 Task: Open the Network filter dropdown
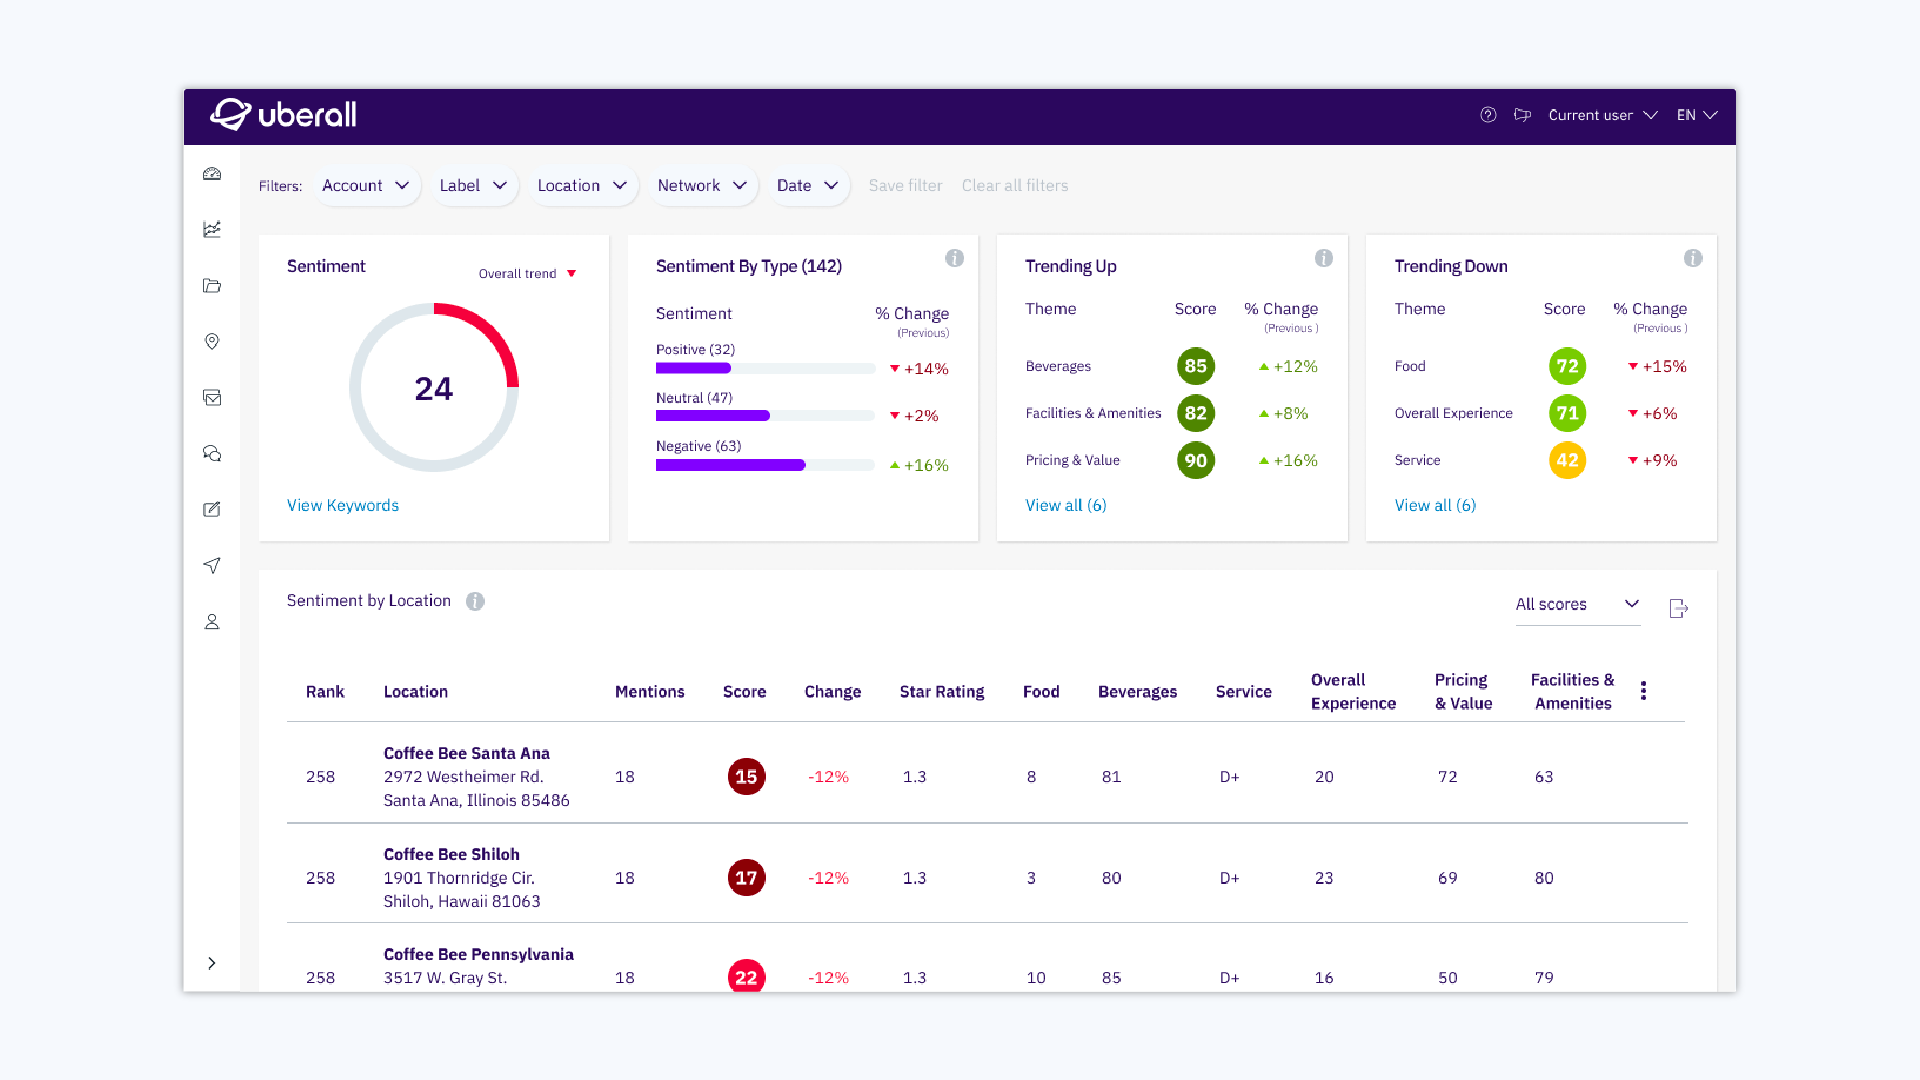[699, 185]
